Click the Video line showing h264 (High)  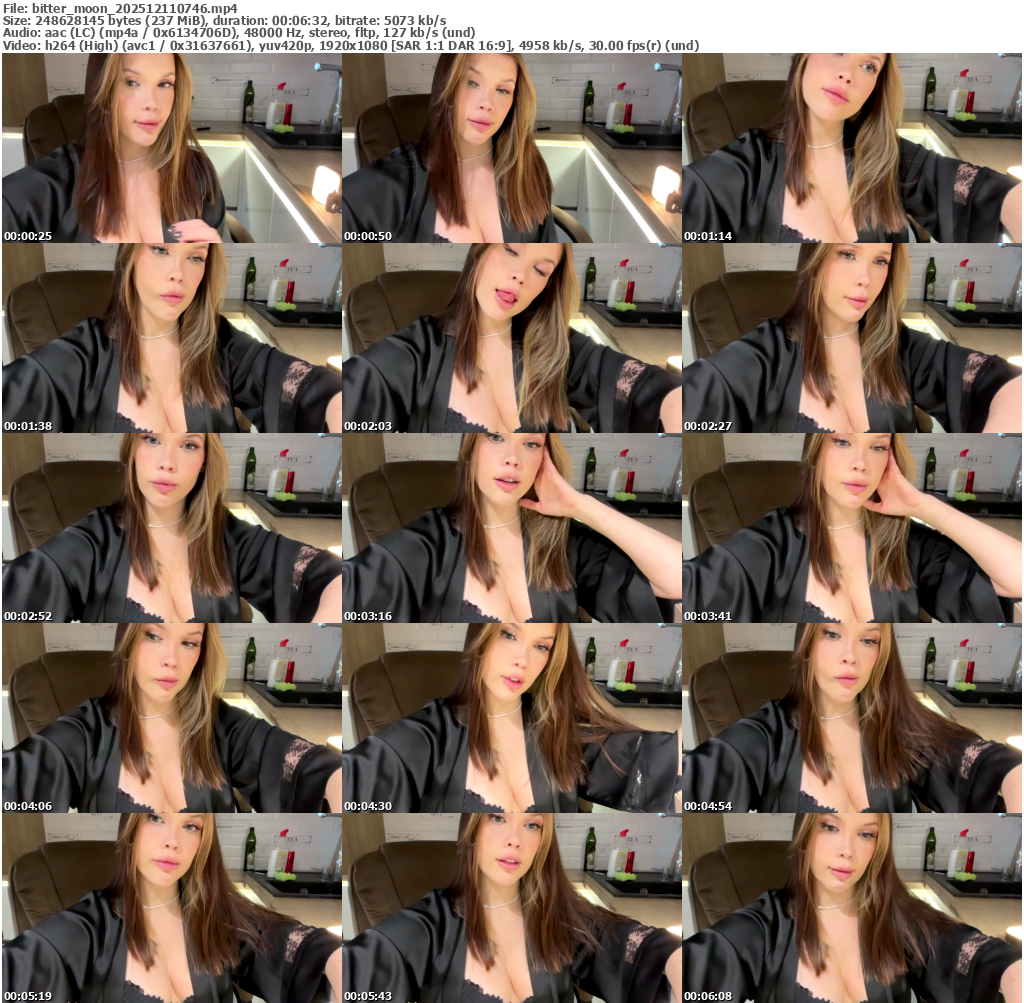click(351, 45)
